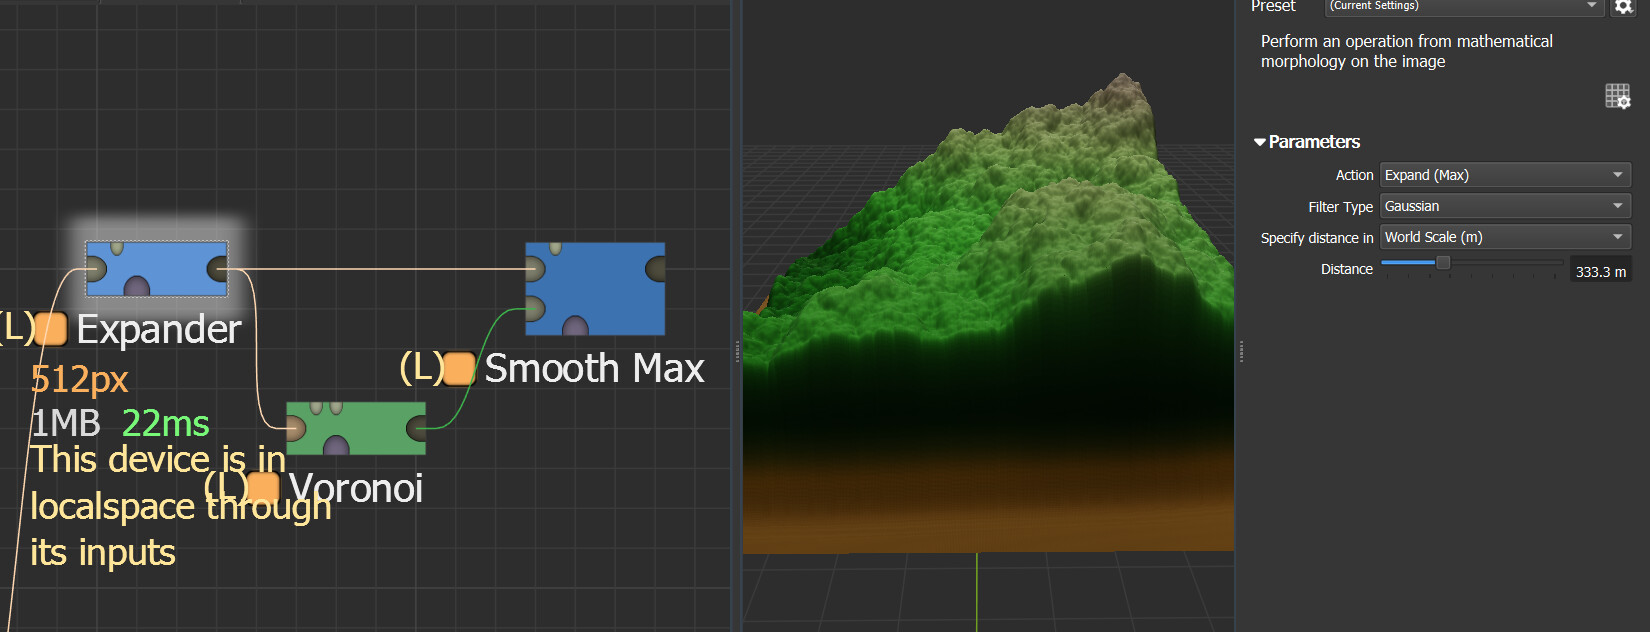Toggle the orange square beside Voronoi label
This screenshot has width=1650, height=632.
[263, 487]
